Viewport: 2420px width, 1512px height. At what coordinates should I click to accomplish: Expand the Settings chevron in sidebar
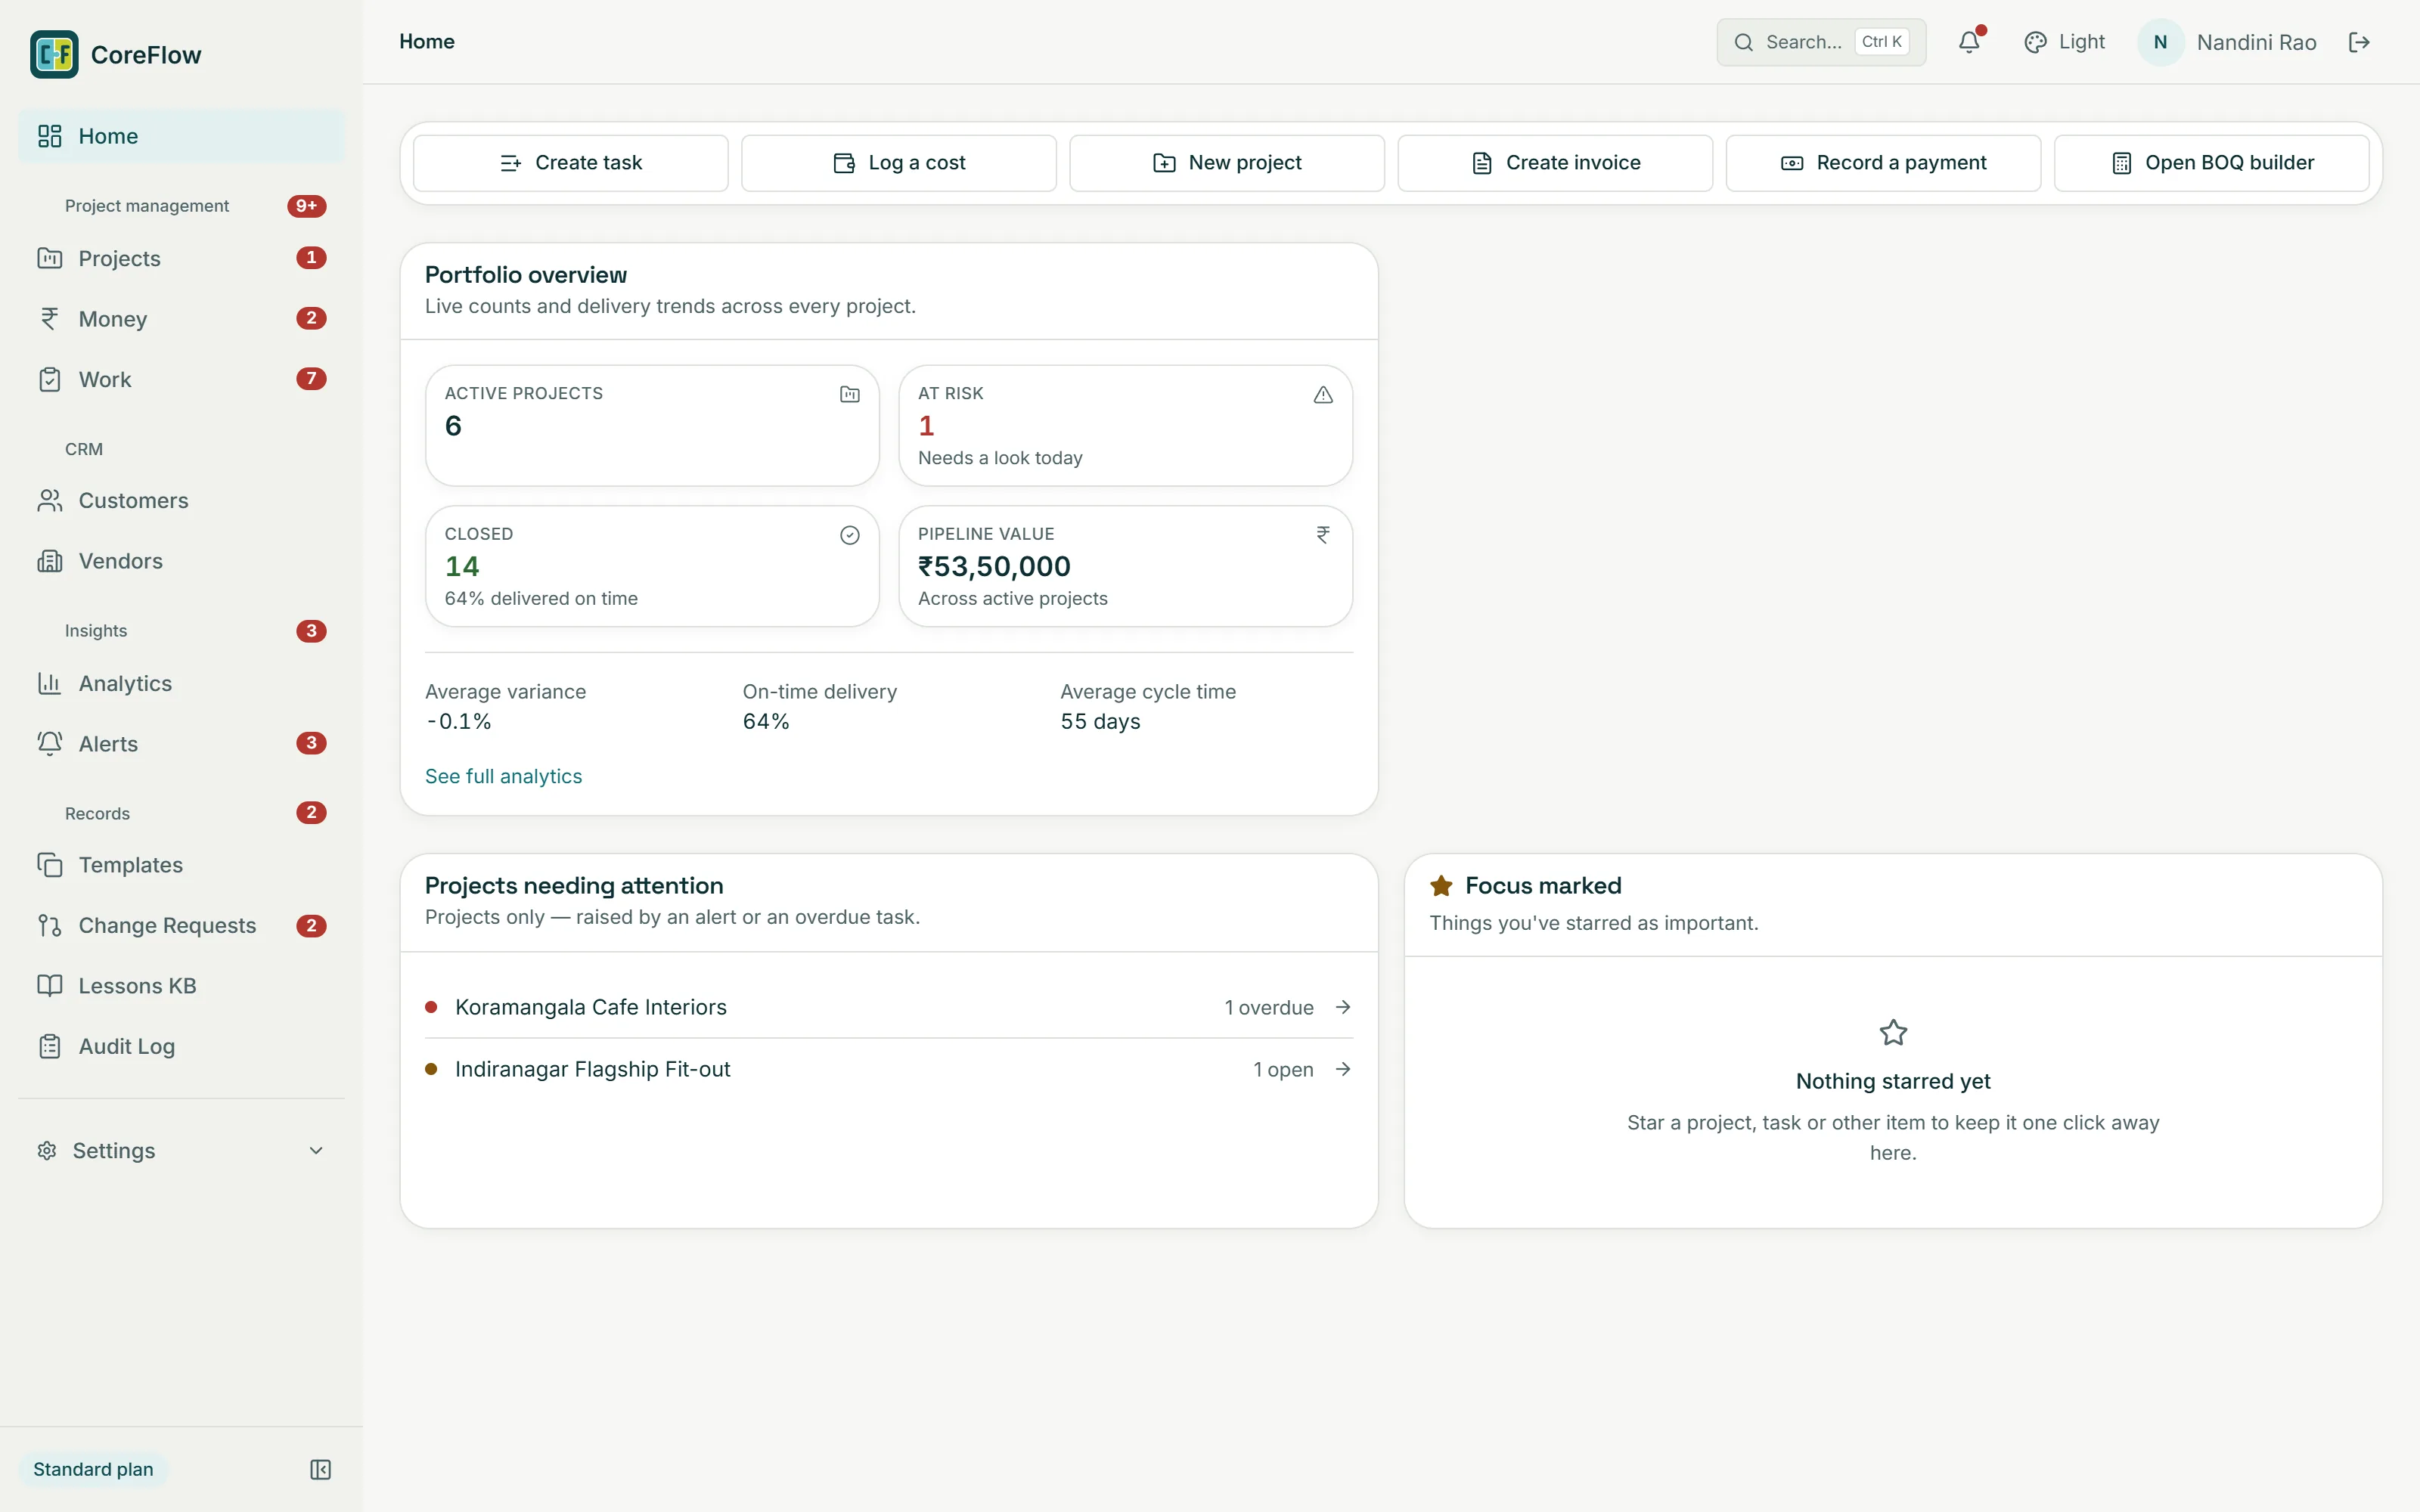[x=316, y=1151]
